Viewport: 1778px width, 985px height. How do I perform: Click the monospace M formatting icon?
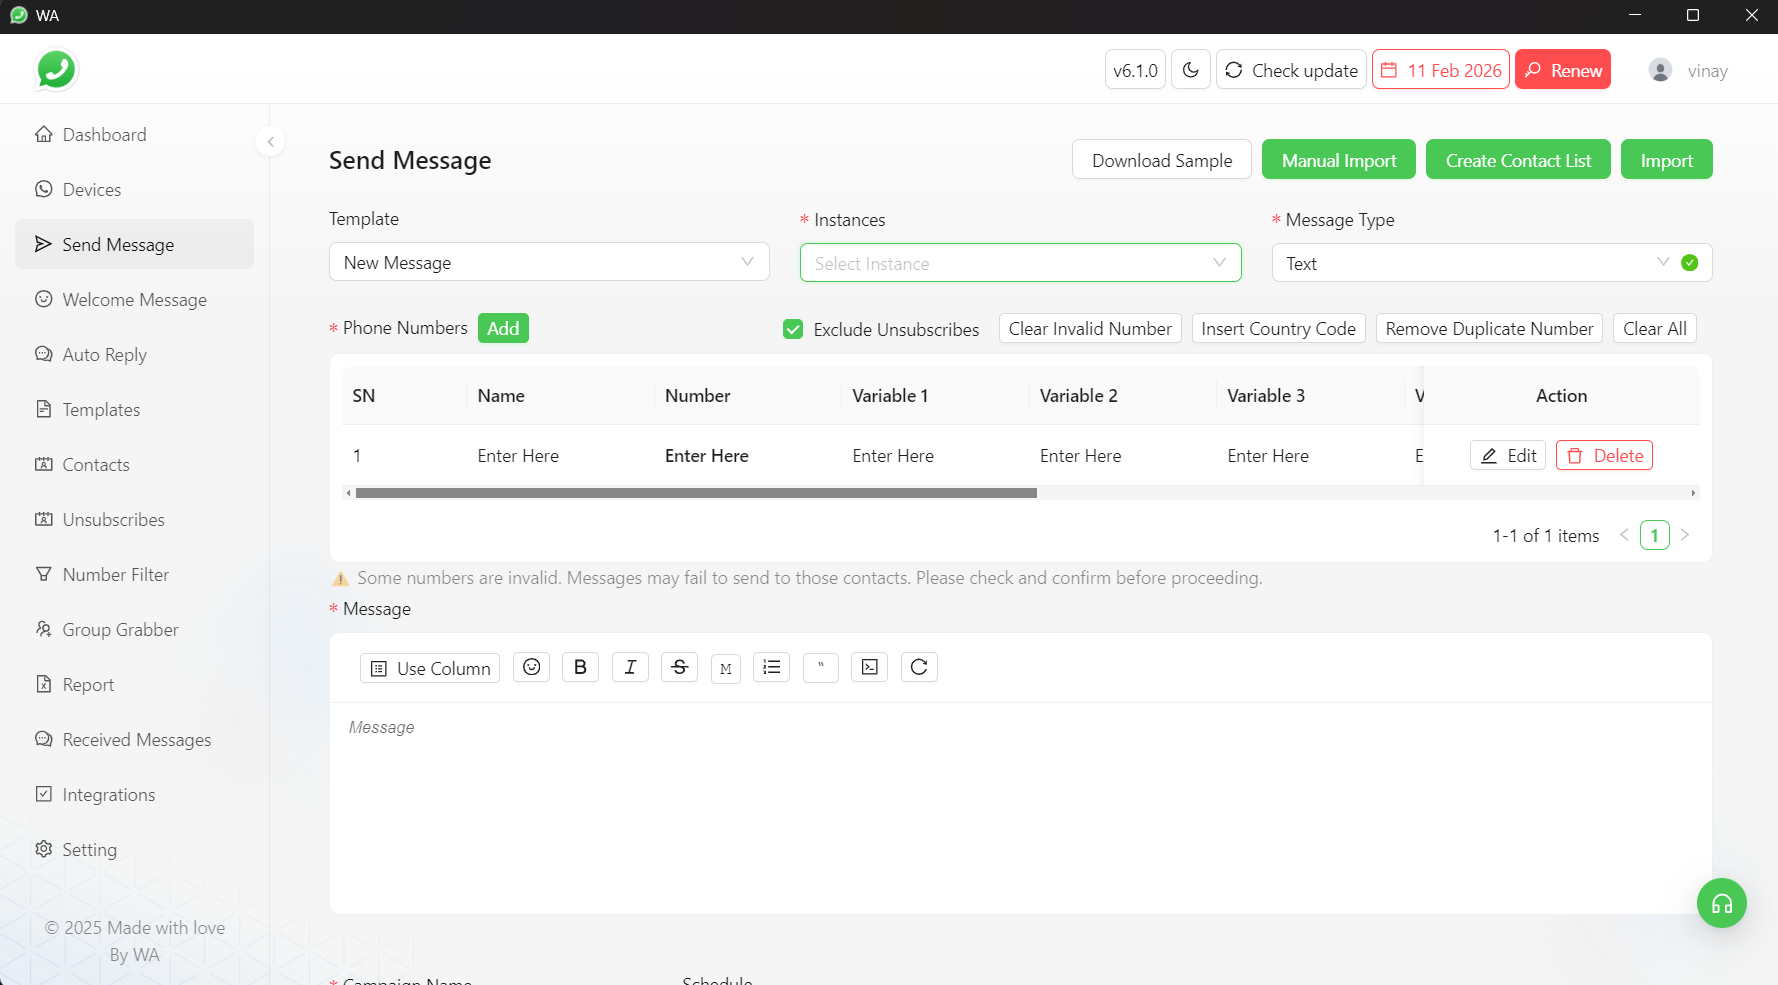(x=725, y=668)
